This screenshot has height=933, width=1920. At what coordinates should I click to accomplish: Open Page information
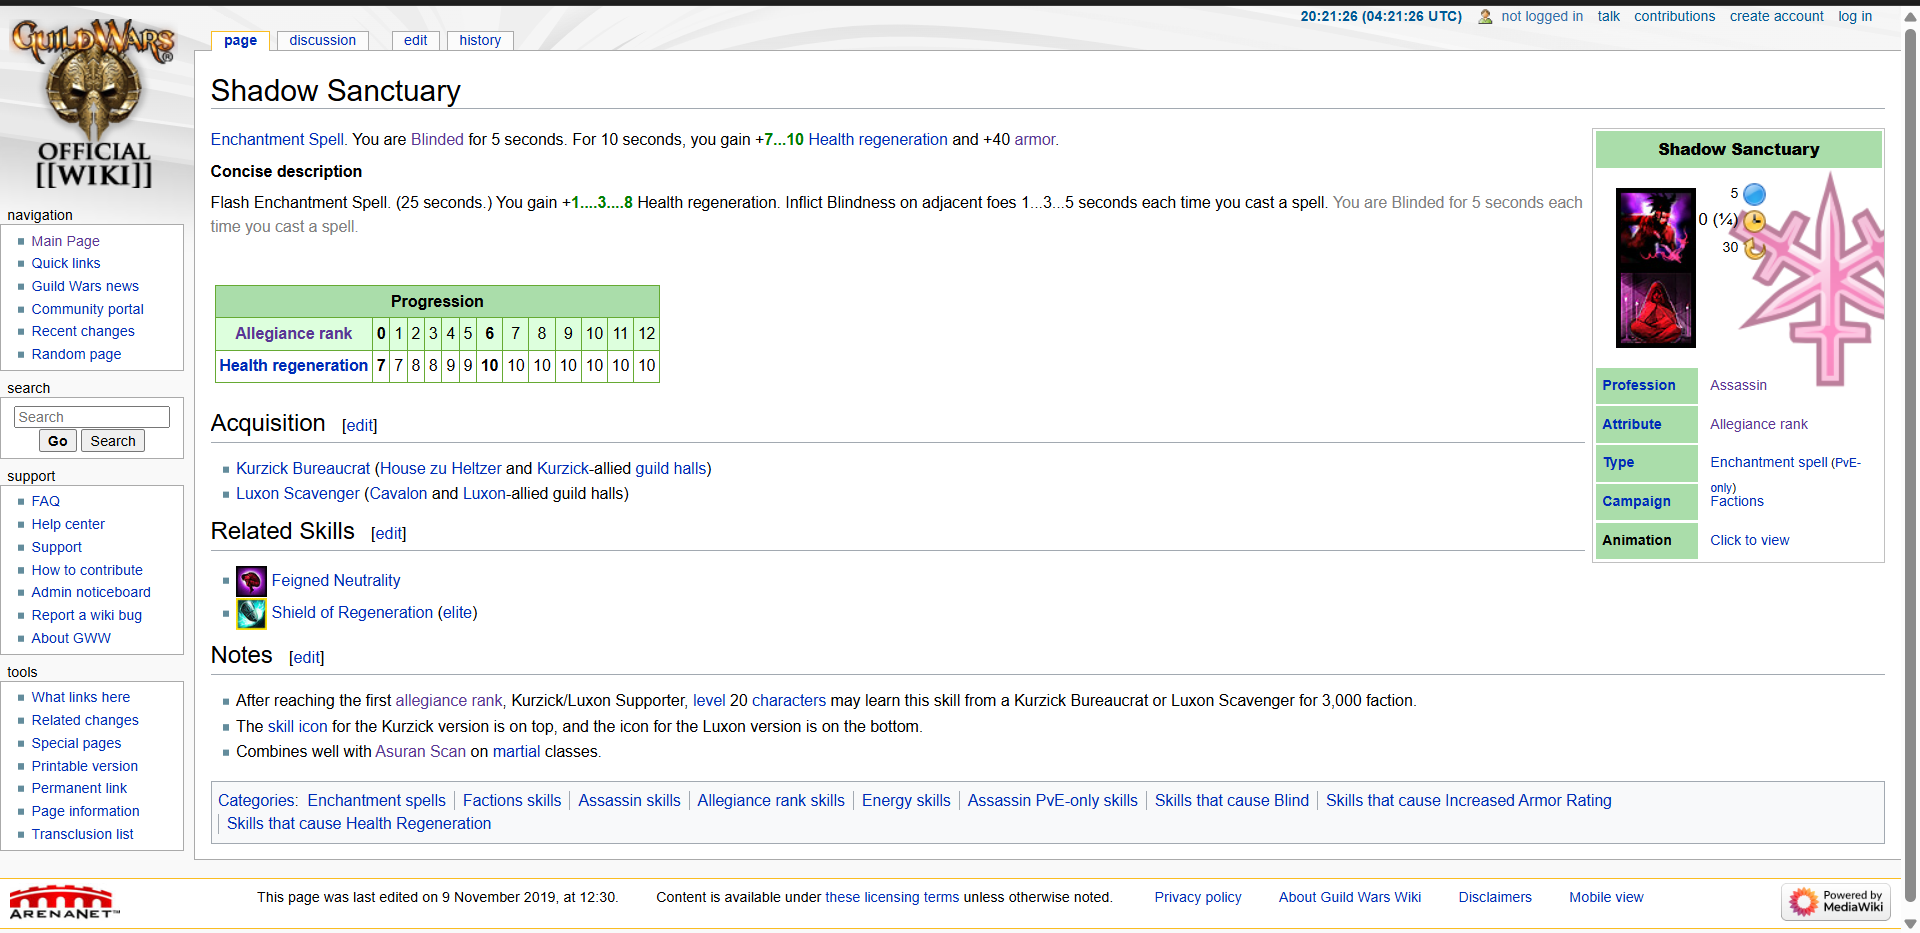pyautogui.click(x=85, y=811)
